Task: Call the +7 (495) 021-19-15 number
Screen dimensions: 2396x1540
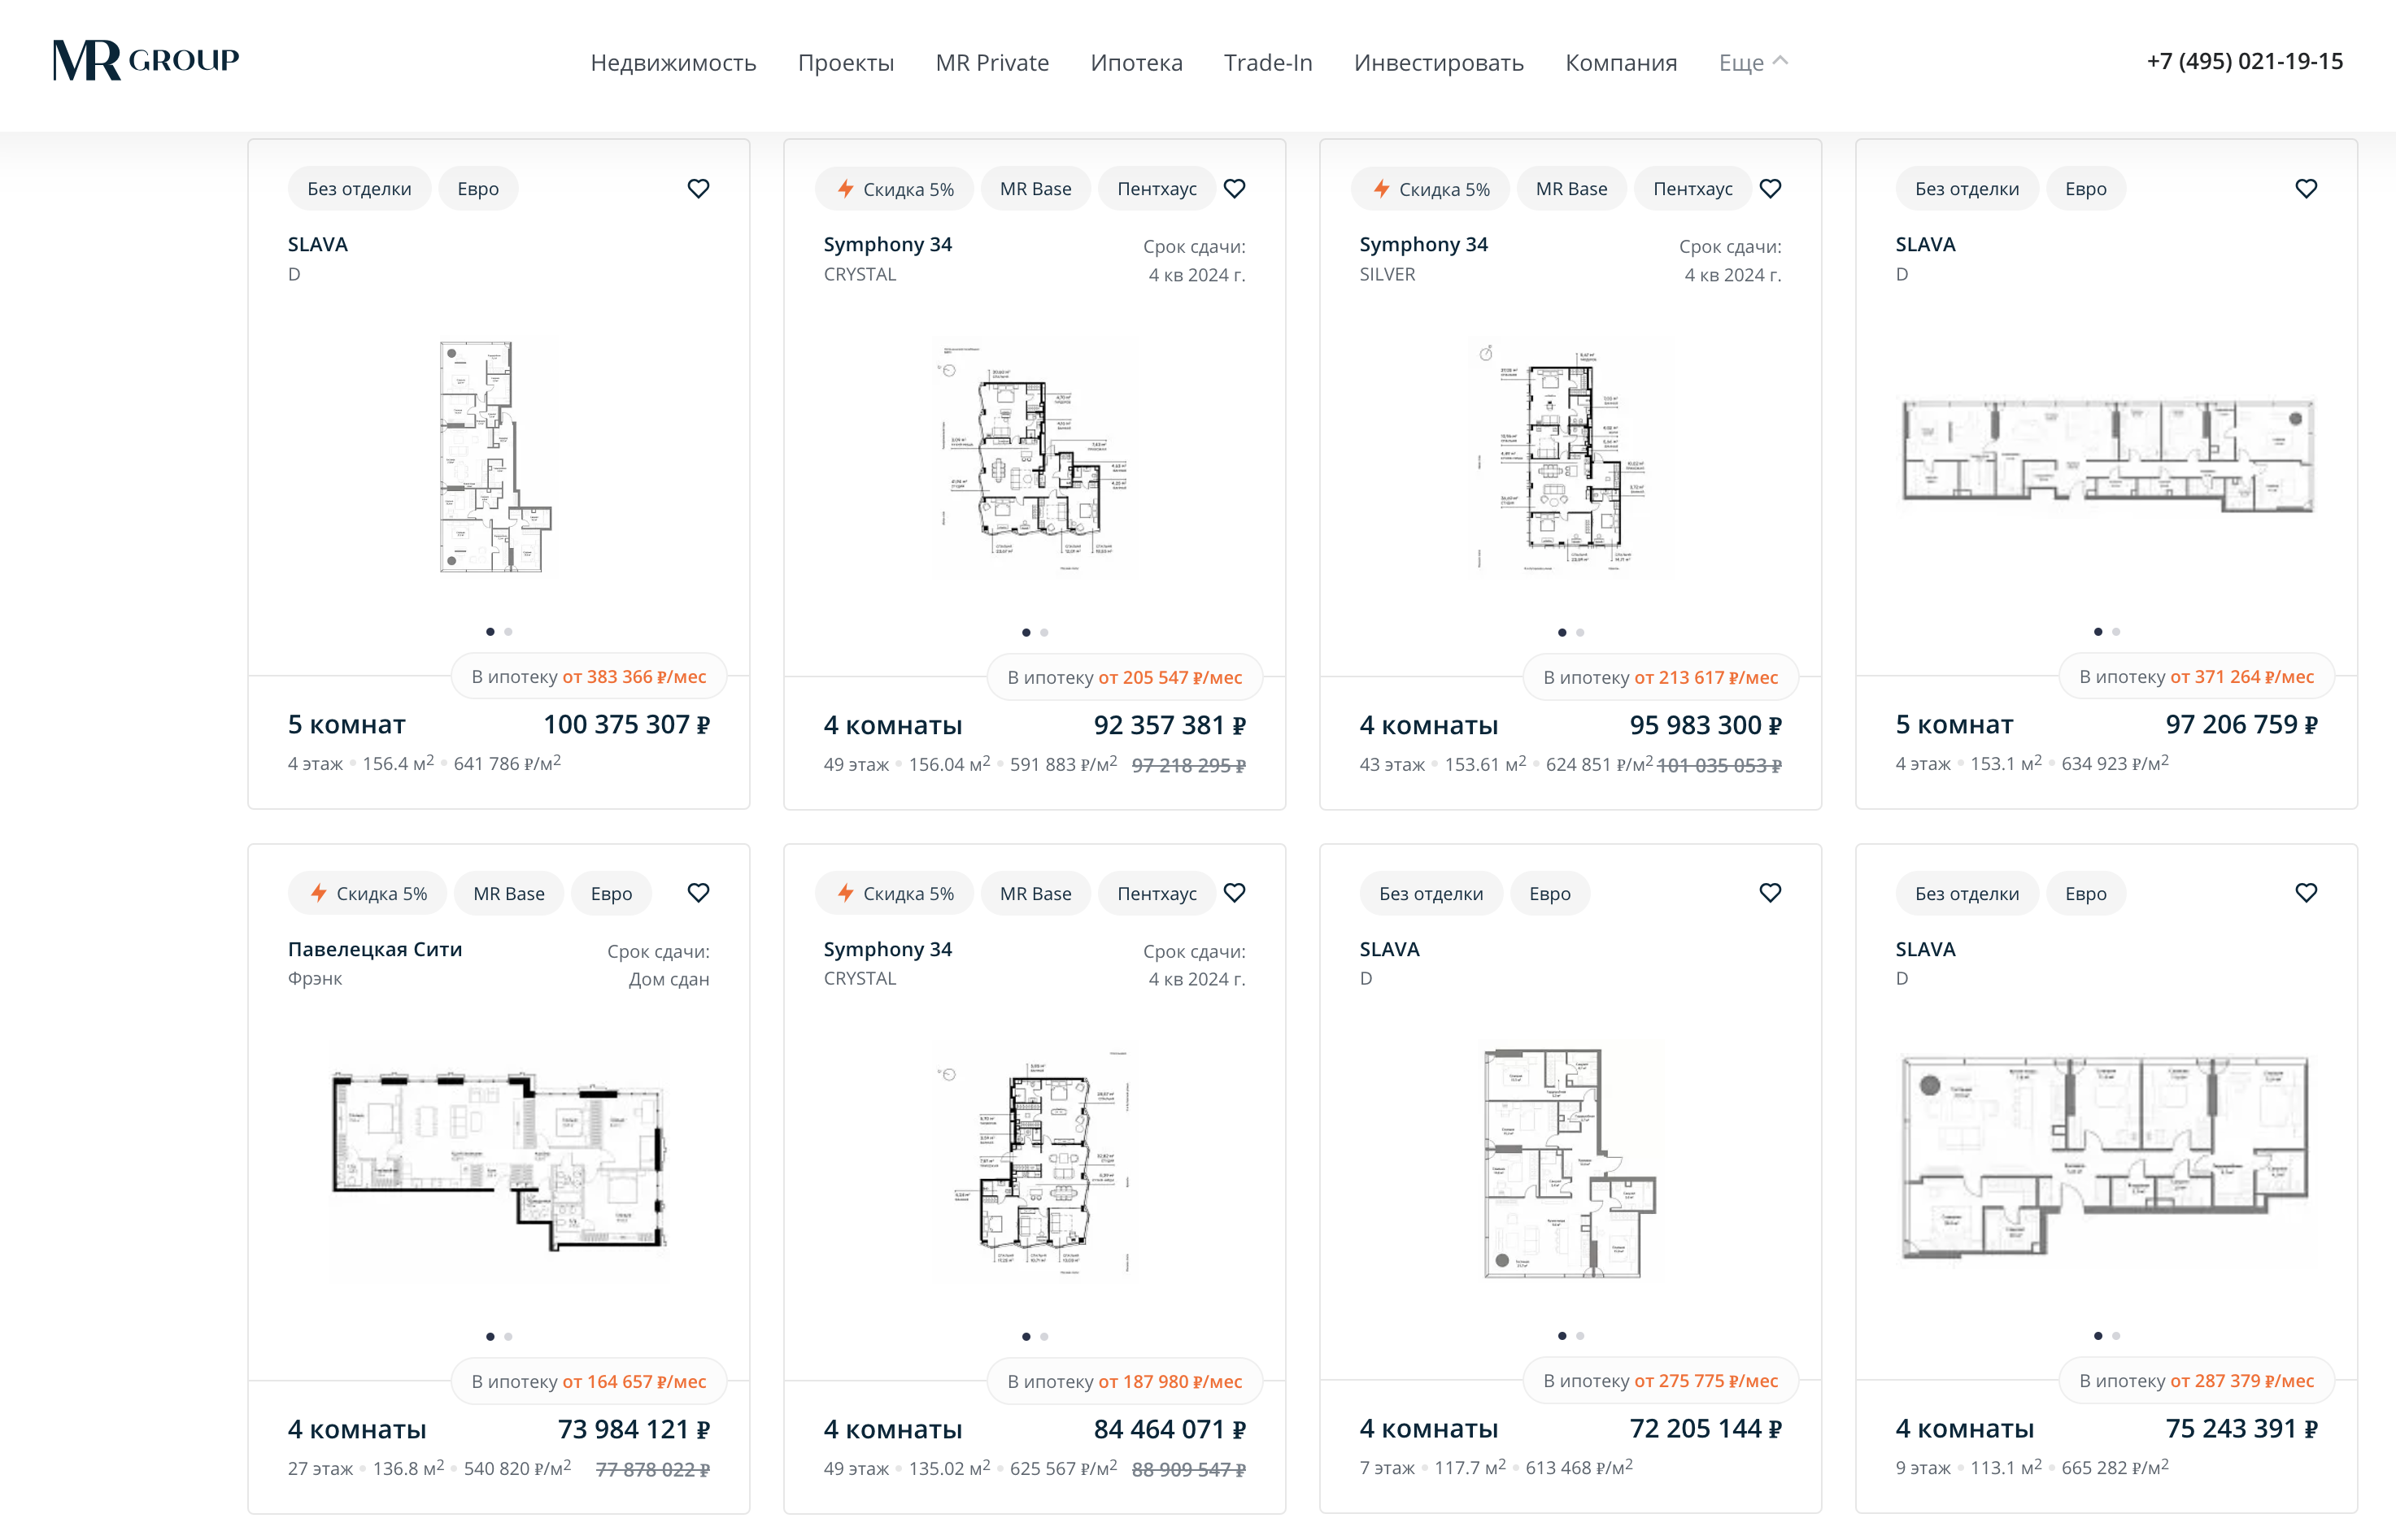Action: (2244, 61)
